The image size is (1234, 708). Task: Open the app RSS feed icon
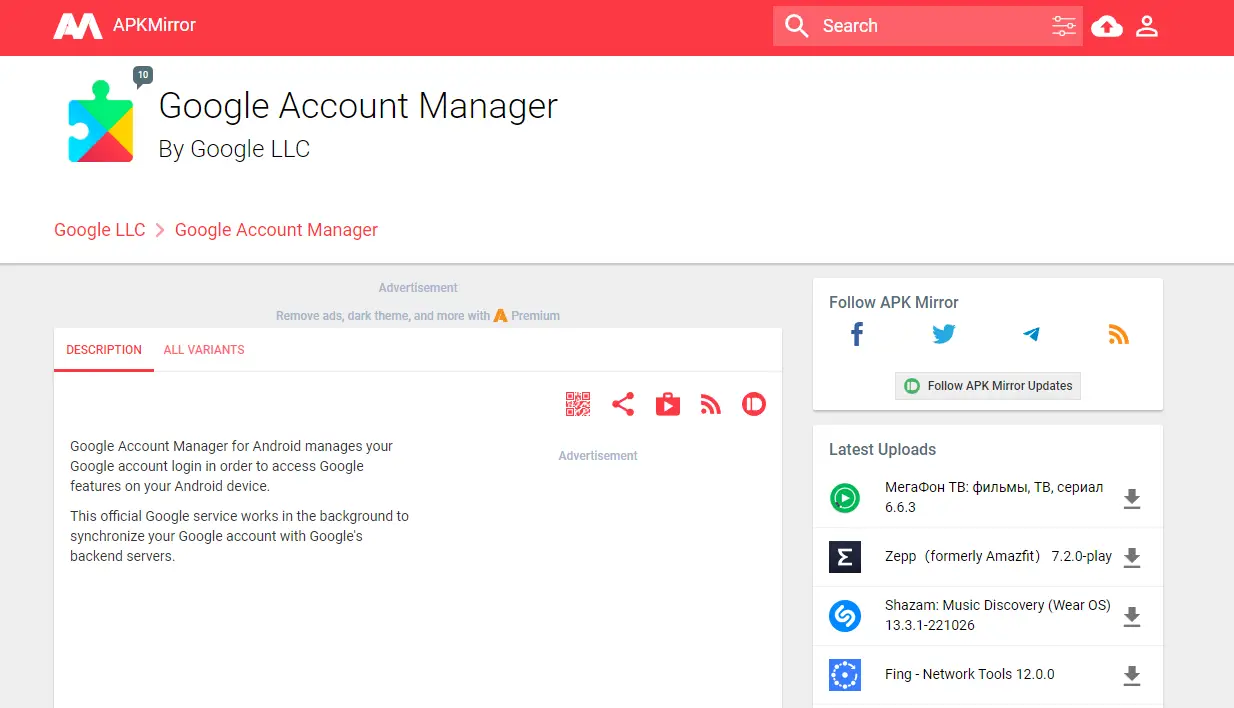(711, 404)
